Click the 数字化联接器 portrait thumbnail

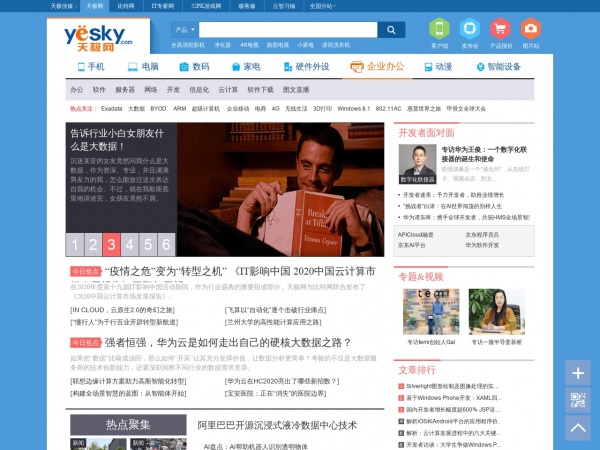pos(417,164)
